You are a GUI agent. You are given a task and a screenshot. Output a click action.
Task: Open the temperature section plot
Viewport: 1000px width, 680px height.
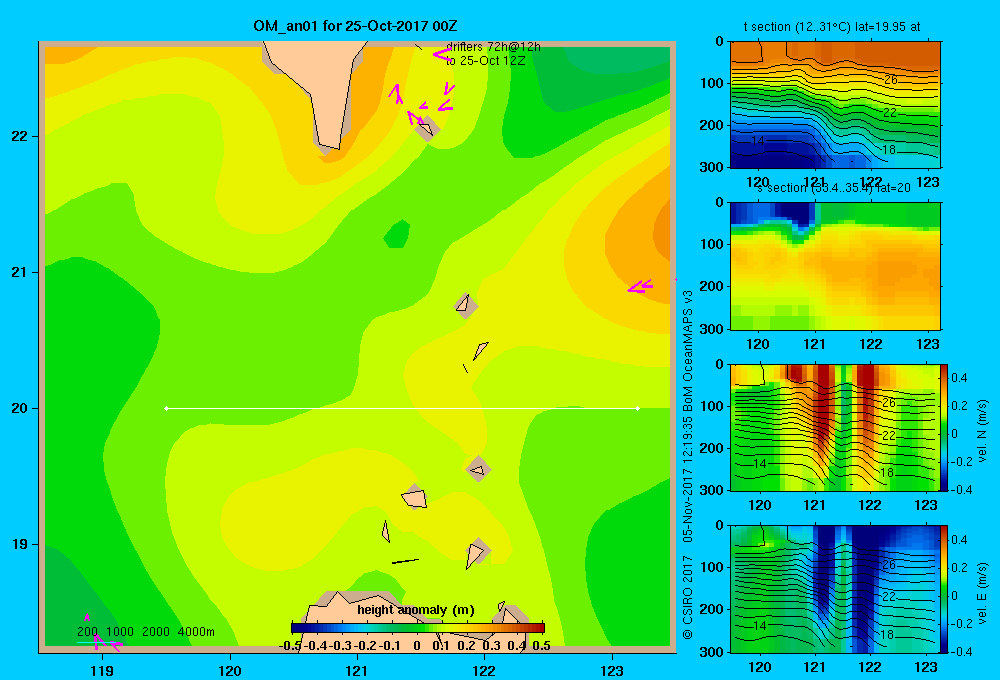point(835,105)
